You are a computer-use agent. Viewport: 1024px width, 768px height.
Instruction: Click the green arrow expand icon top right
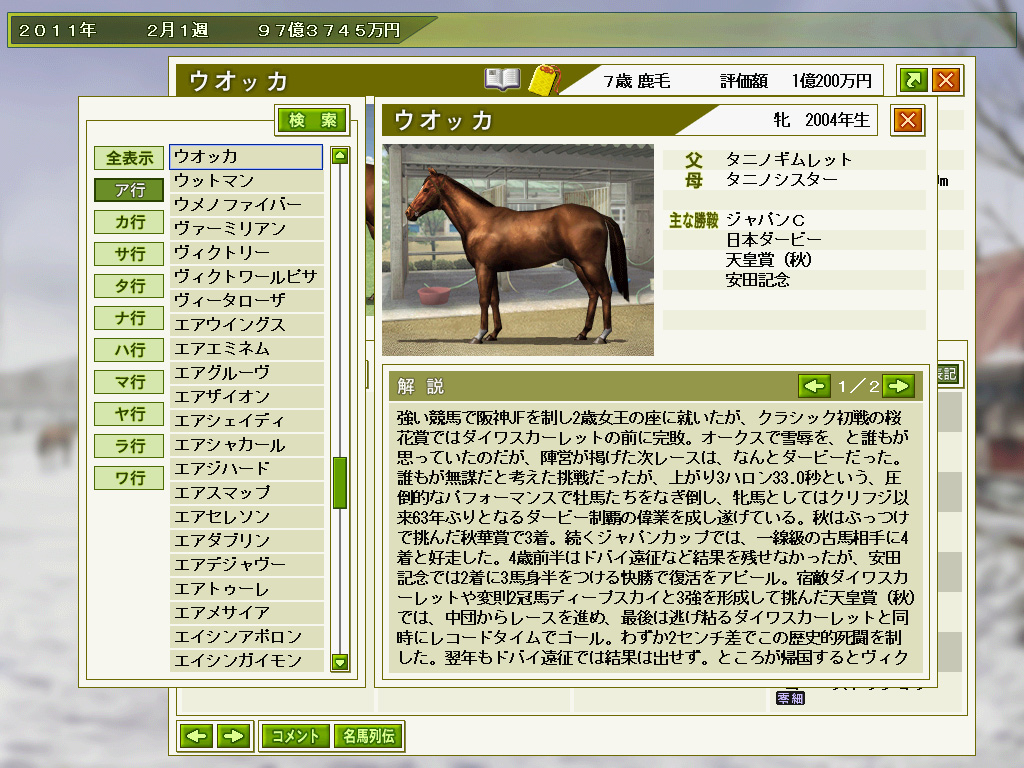913,80
